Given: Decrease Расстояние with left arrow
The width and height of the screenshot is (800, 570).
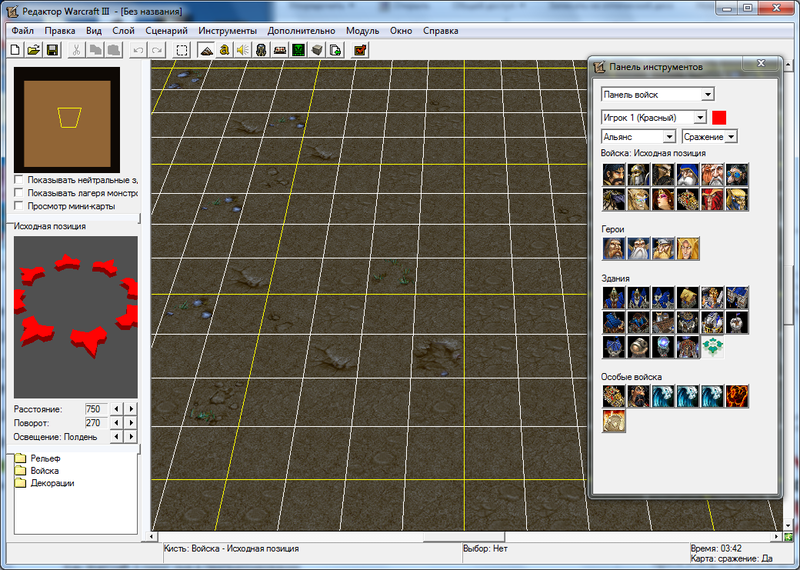Looking at the screenshot, I should 117,409.
